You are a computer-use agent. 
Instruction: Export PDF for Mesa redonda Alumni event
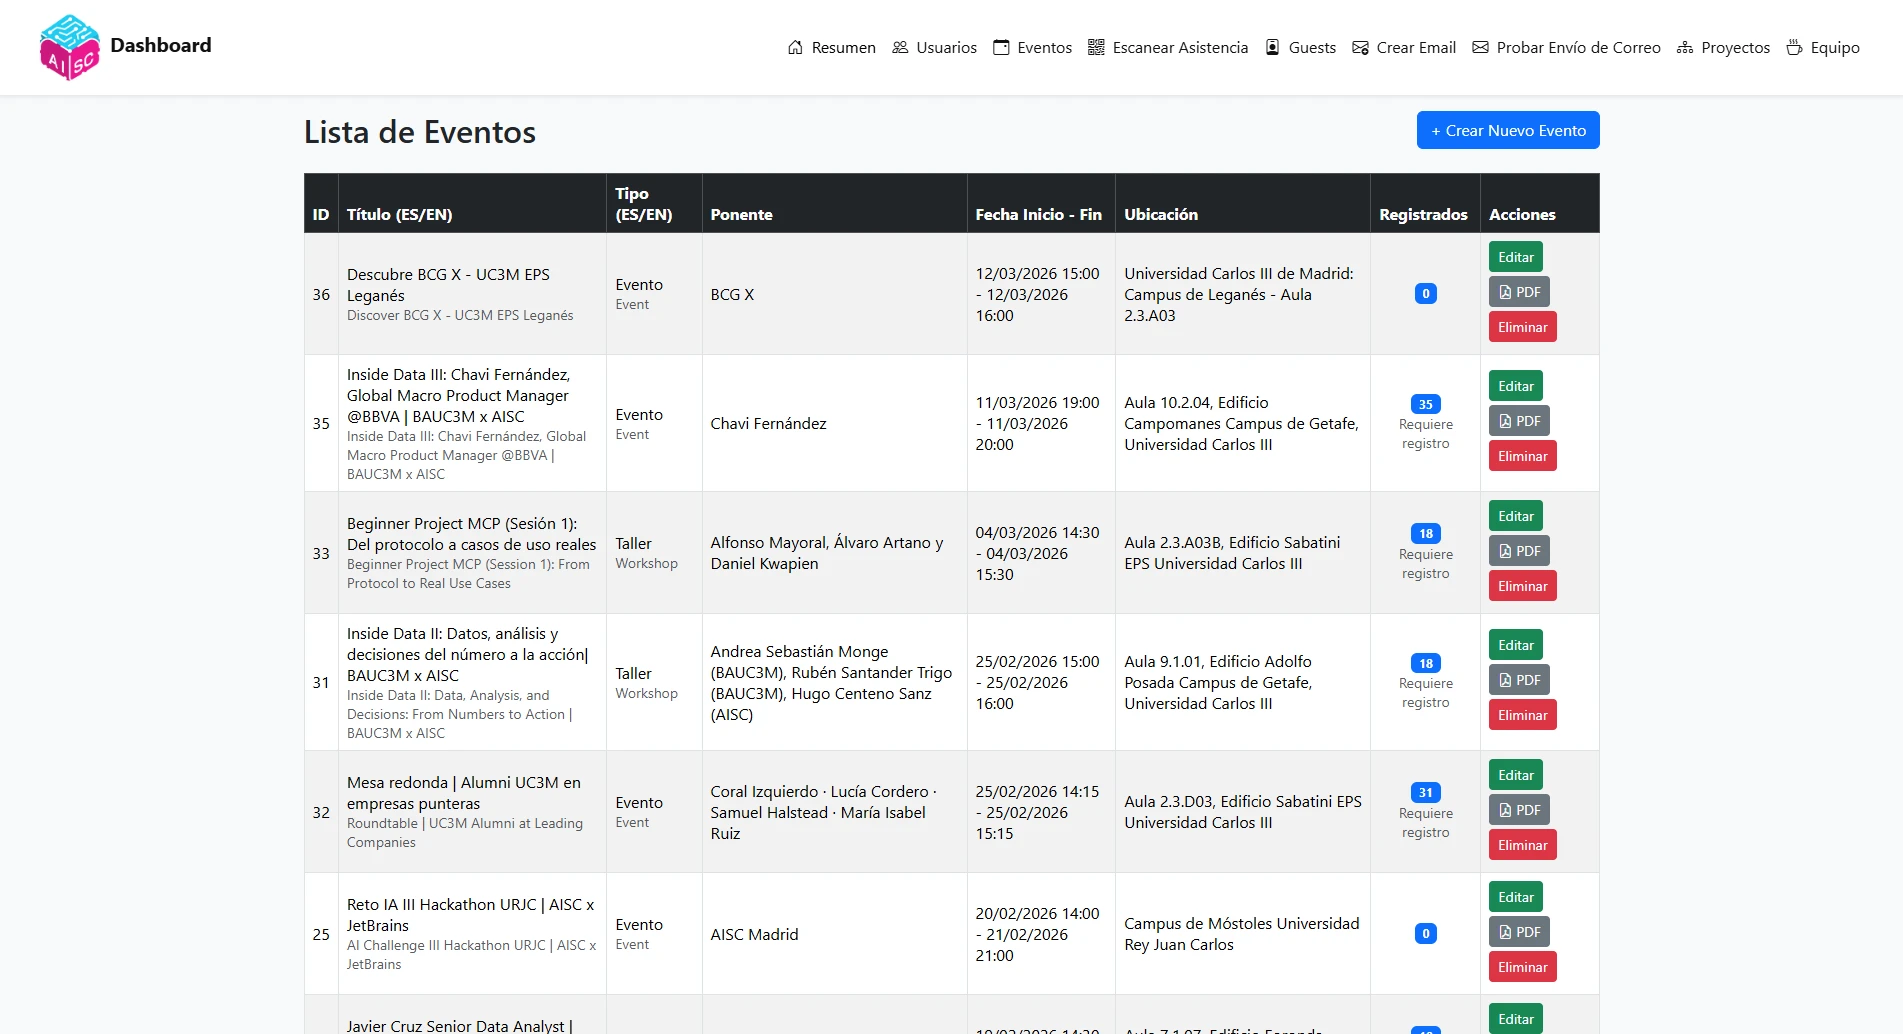[x=1519, y=810]
